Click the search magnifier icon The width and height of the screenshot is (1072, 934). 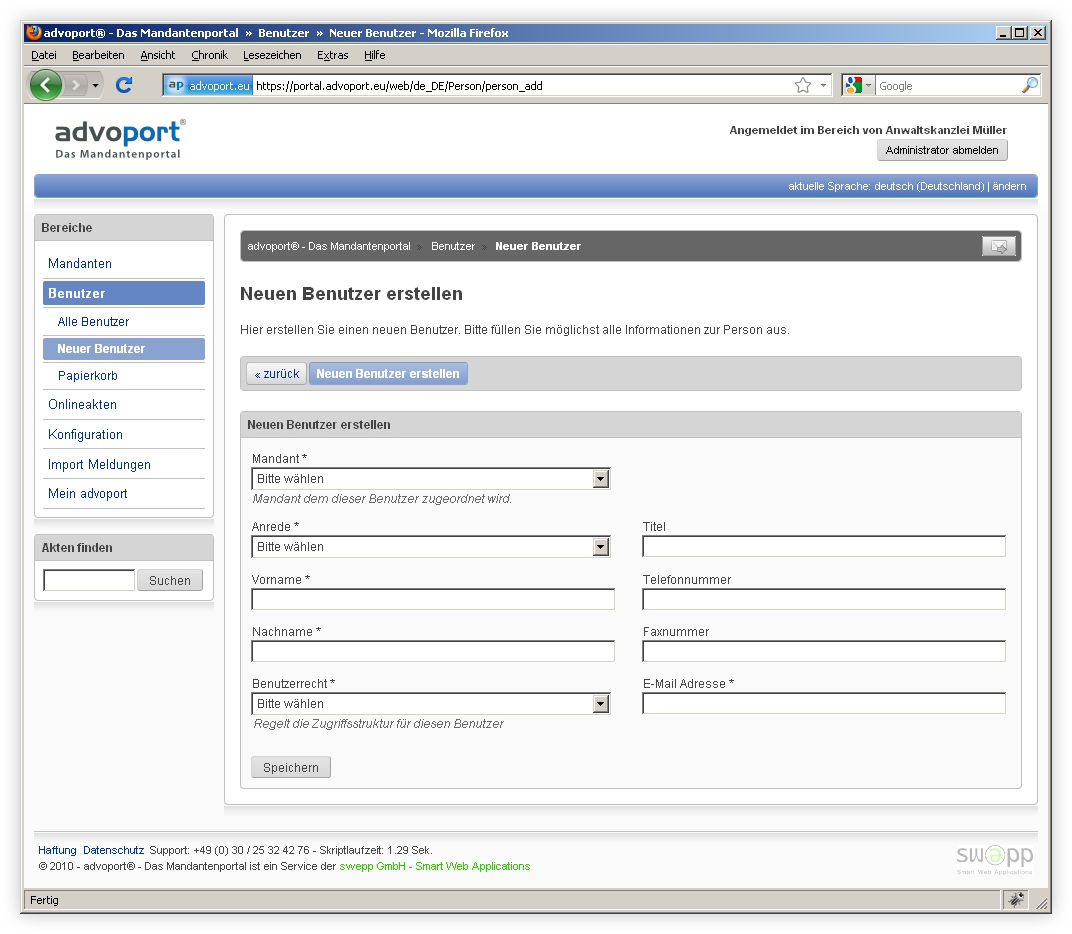coord(1029,85)
